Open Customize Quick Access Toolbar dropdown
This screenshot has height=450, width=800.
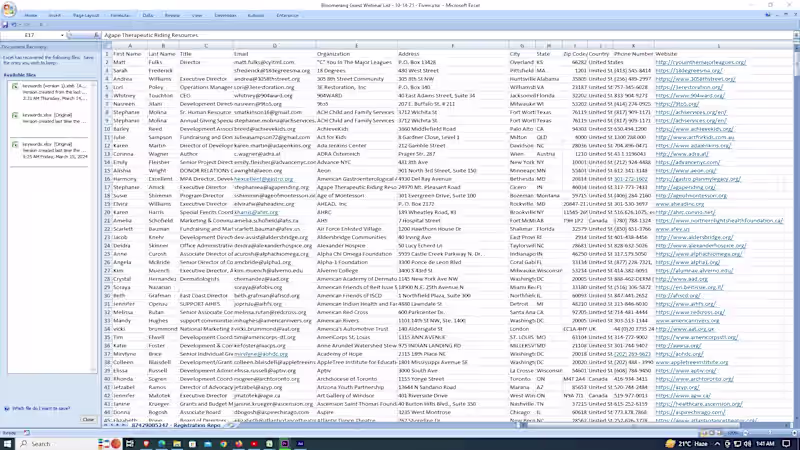tap(41, 24)
